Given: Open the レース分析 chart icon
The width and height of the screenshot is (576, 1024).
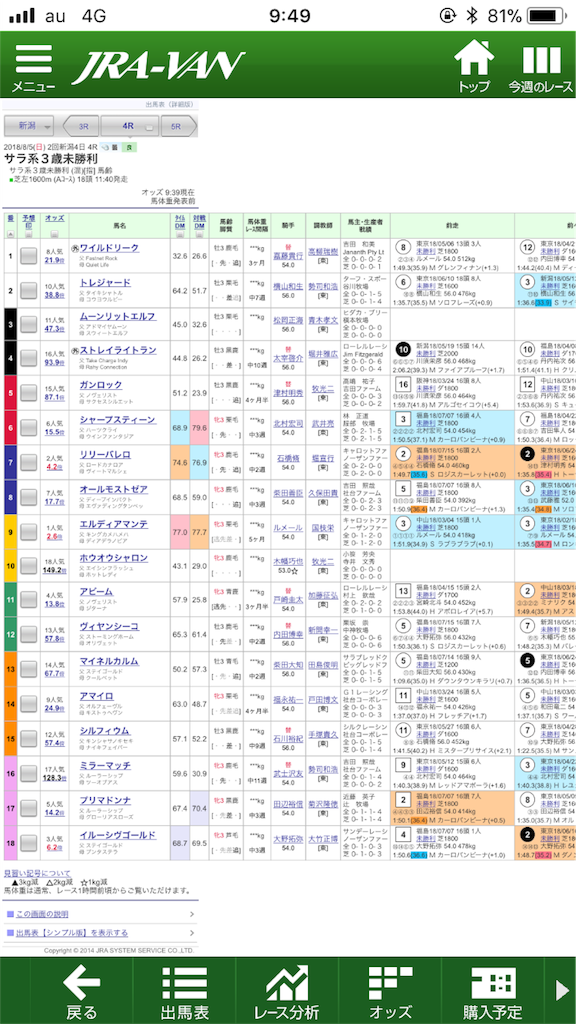Looking at the screenshot, I should pos(287,992).
